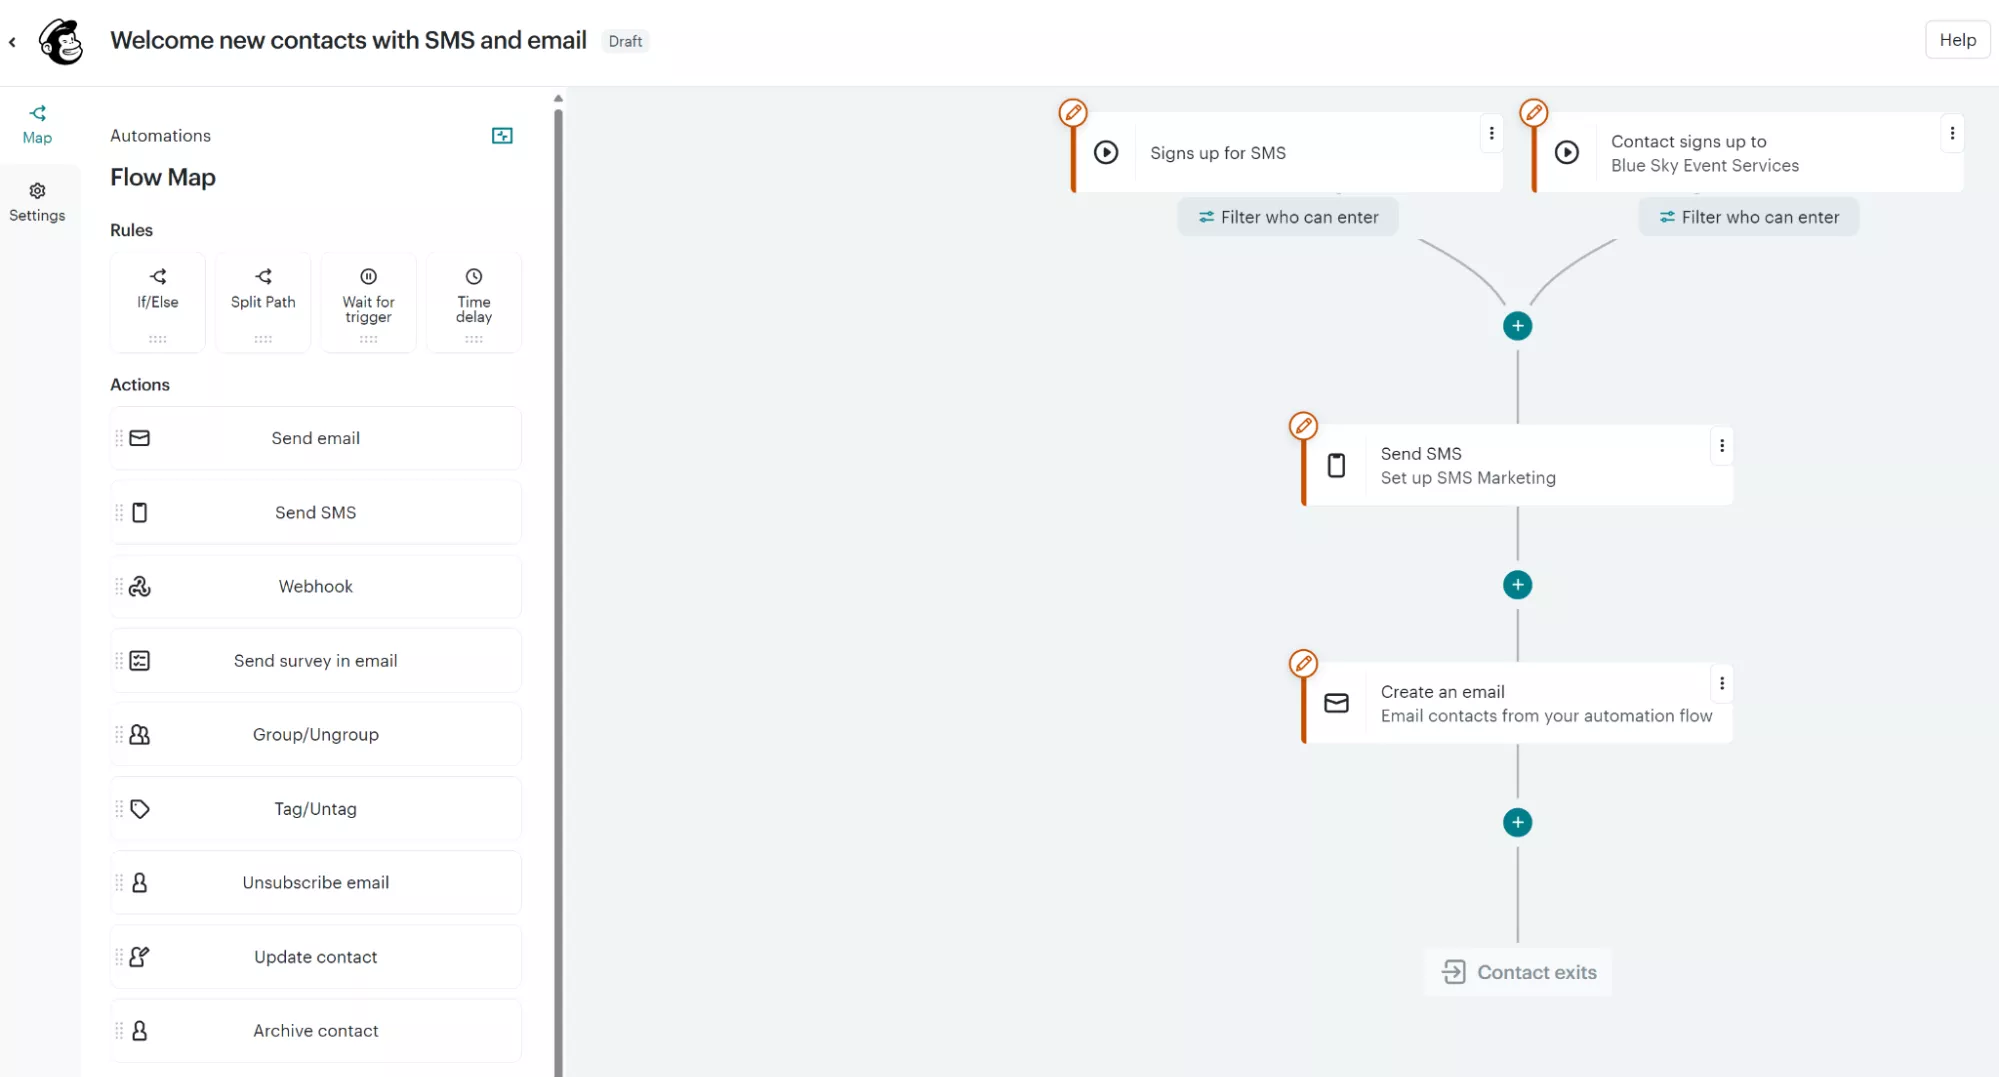Add a step below the merged triggers
This screenshot has height=1077, width=1999.
click(x=1517, y=326)
